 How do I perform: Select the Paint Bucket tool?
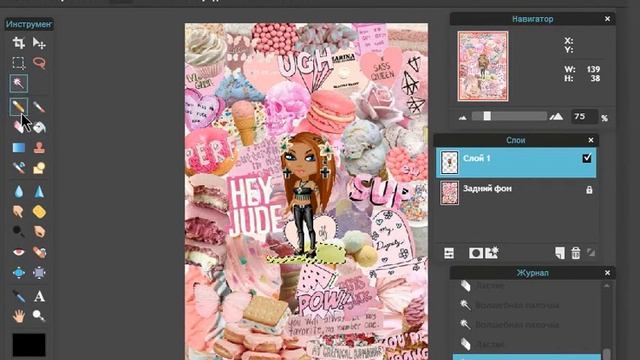pos(39,127)
